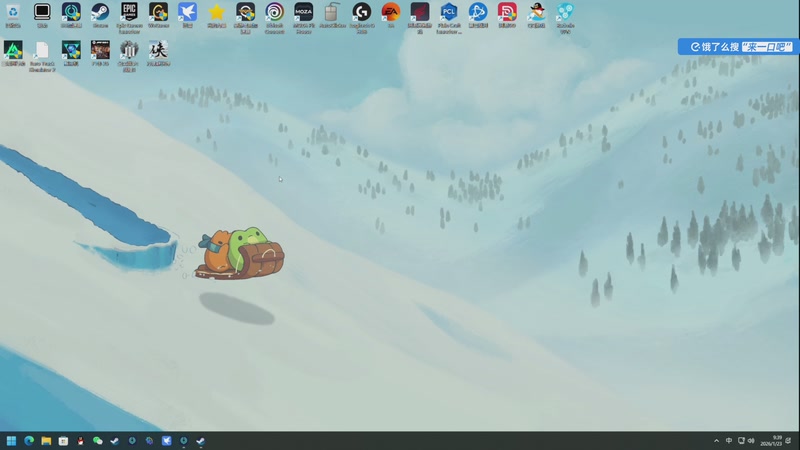Open the dark red wing logo shortcut
Viewport: 800px width, 450px height.
(420, 18)
